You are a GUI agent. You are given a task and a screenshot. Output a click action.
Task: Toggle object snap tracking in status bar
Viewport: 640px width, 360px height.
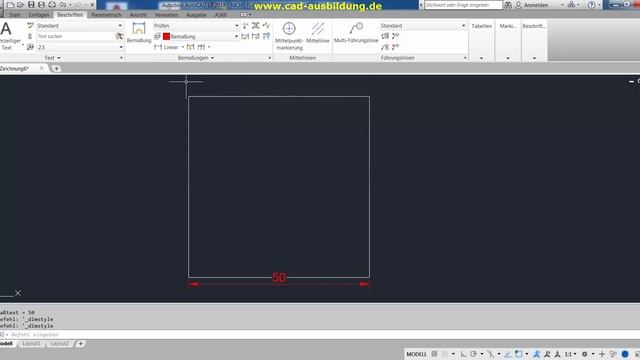tap(508, 354)
